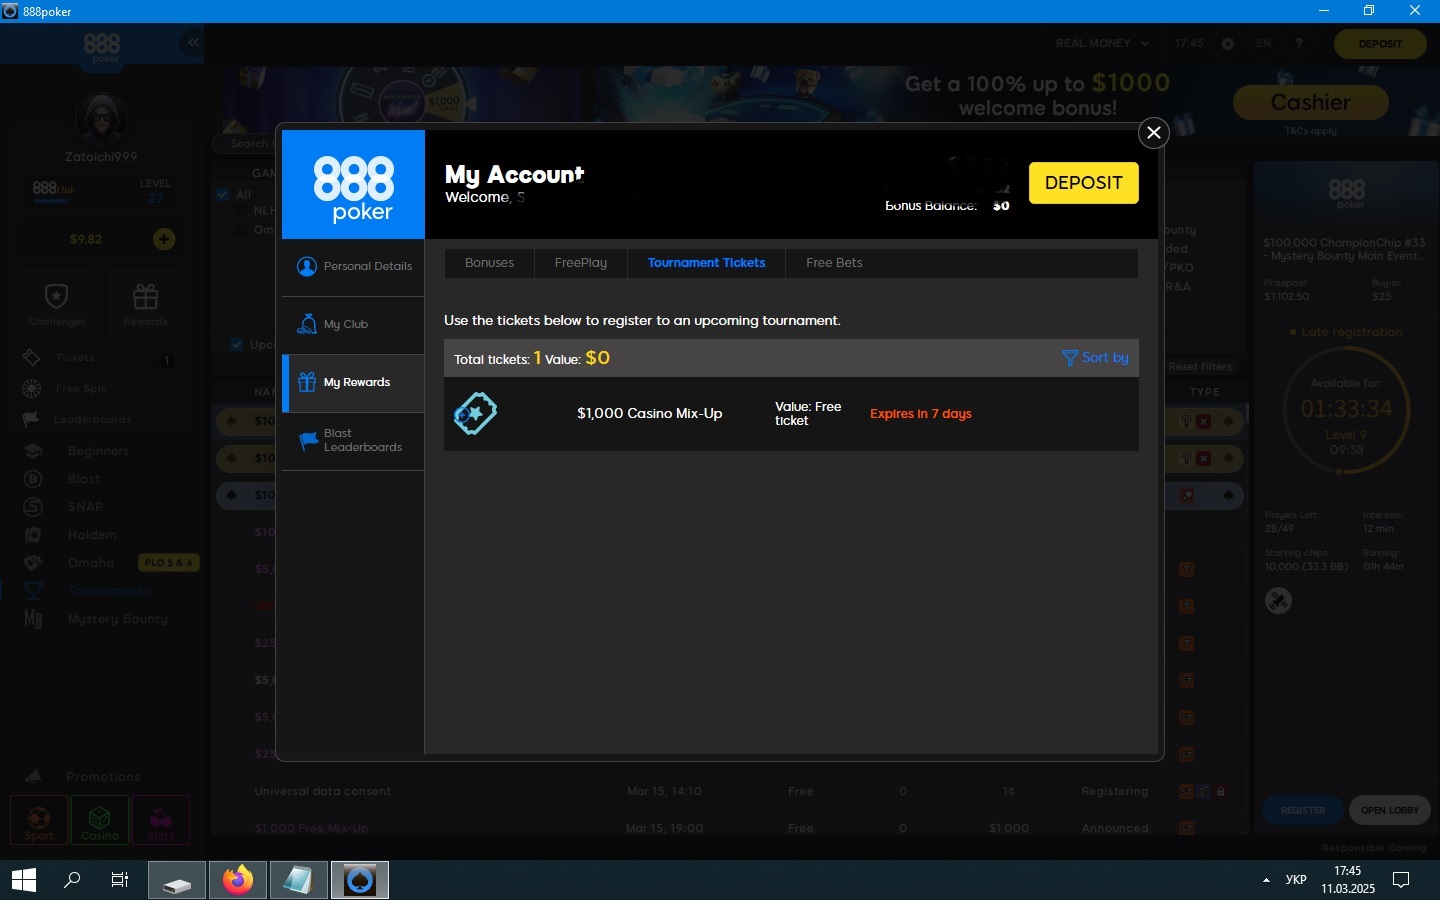Click the Slots icon in lobby

pos(161,820)
